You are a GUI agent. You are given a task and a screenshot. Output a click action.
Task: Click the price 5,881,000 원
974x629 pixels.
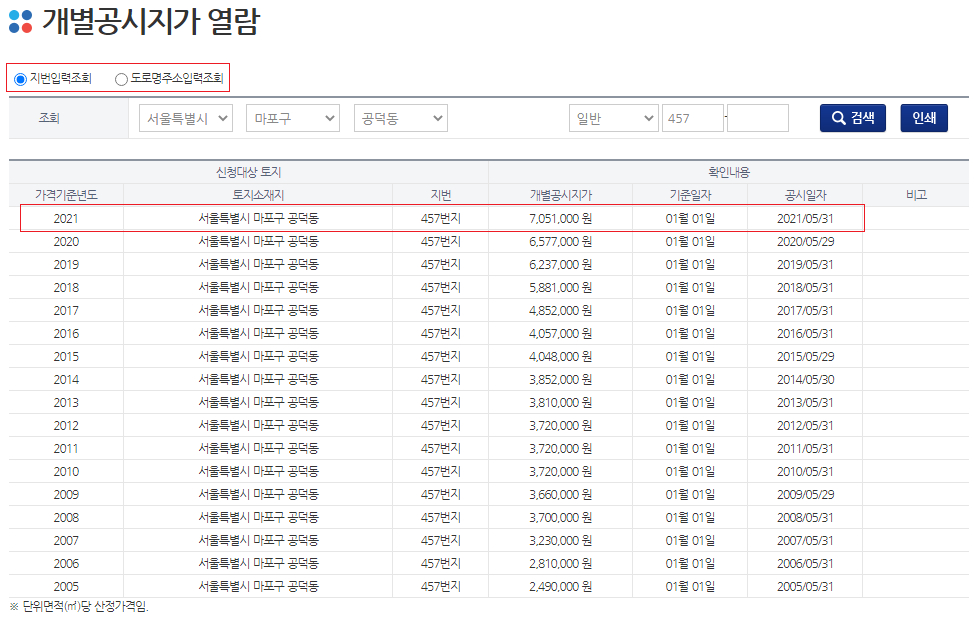click(560, 287)
